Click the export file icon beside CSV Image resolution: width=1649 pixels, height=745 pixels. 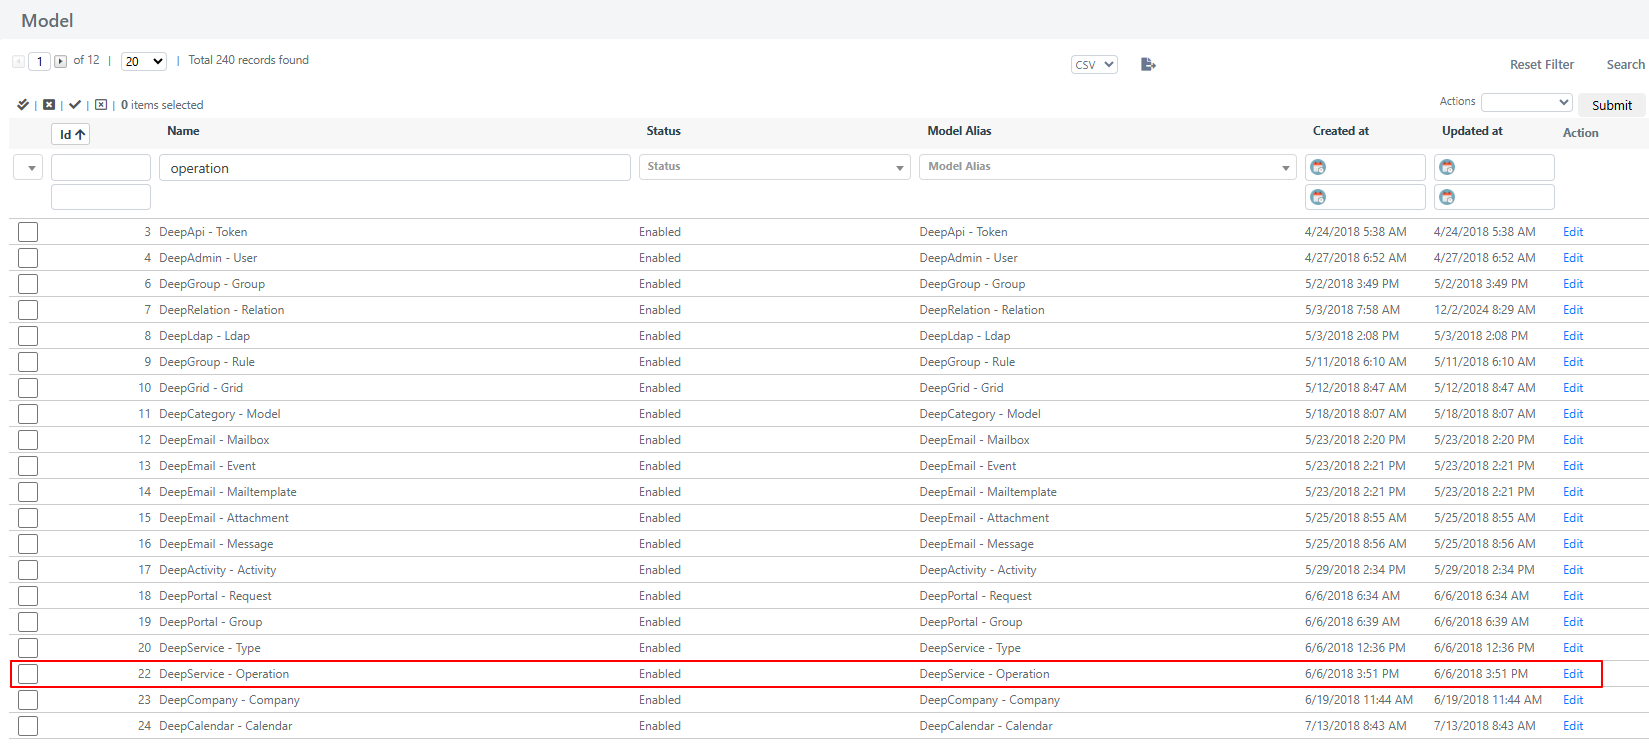point(1148,64)
